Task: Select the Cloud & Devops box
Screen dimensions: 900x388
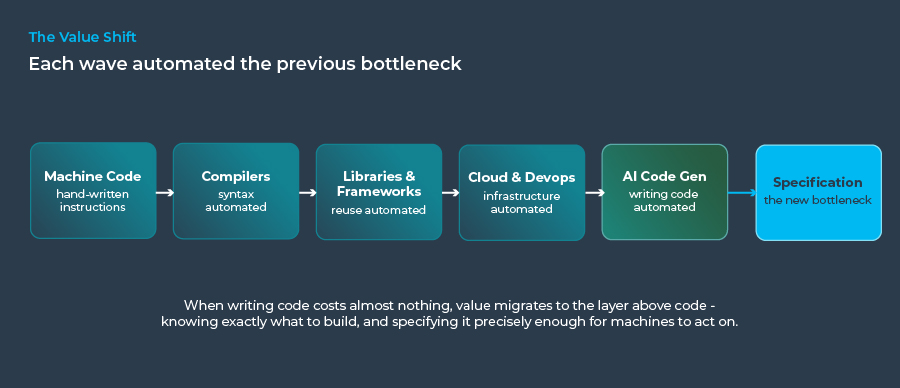Action: pyautogui.click(x=522, y=192)
